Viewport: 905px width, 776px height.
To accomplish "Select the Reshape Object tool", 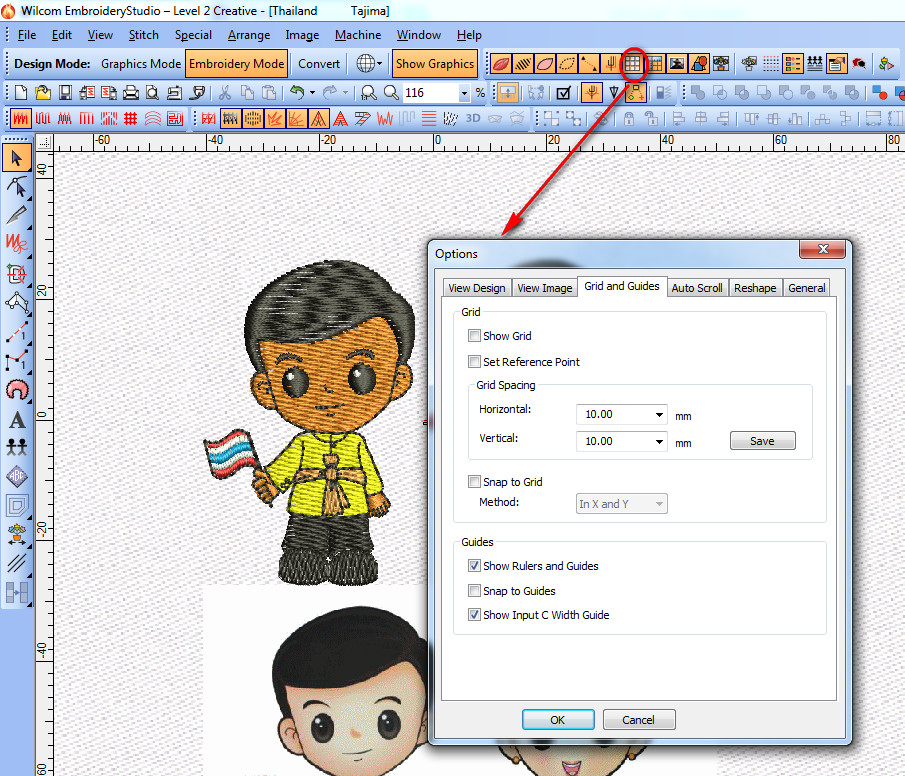I will click(17, 186).
